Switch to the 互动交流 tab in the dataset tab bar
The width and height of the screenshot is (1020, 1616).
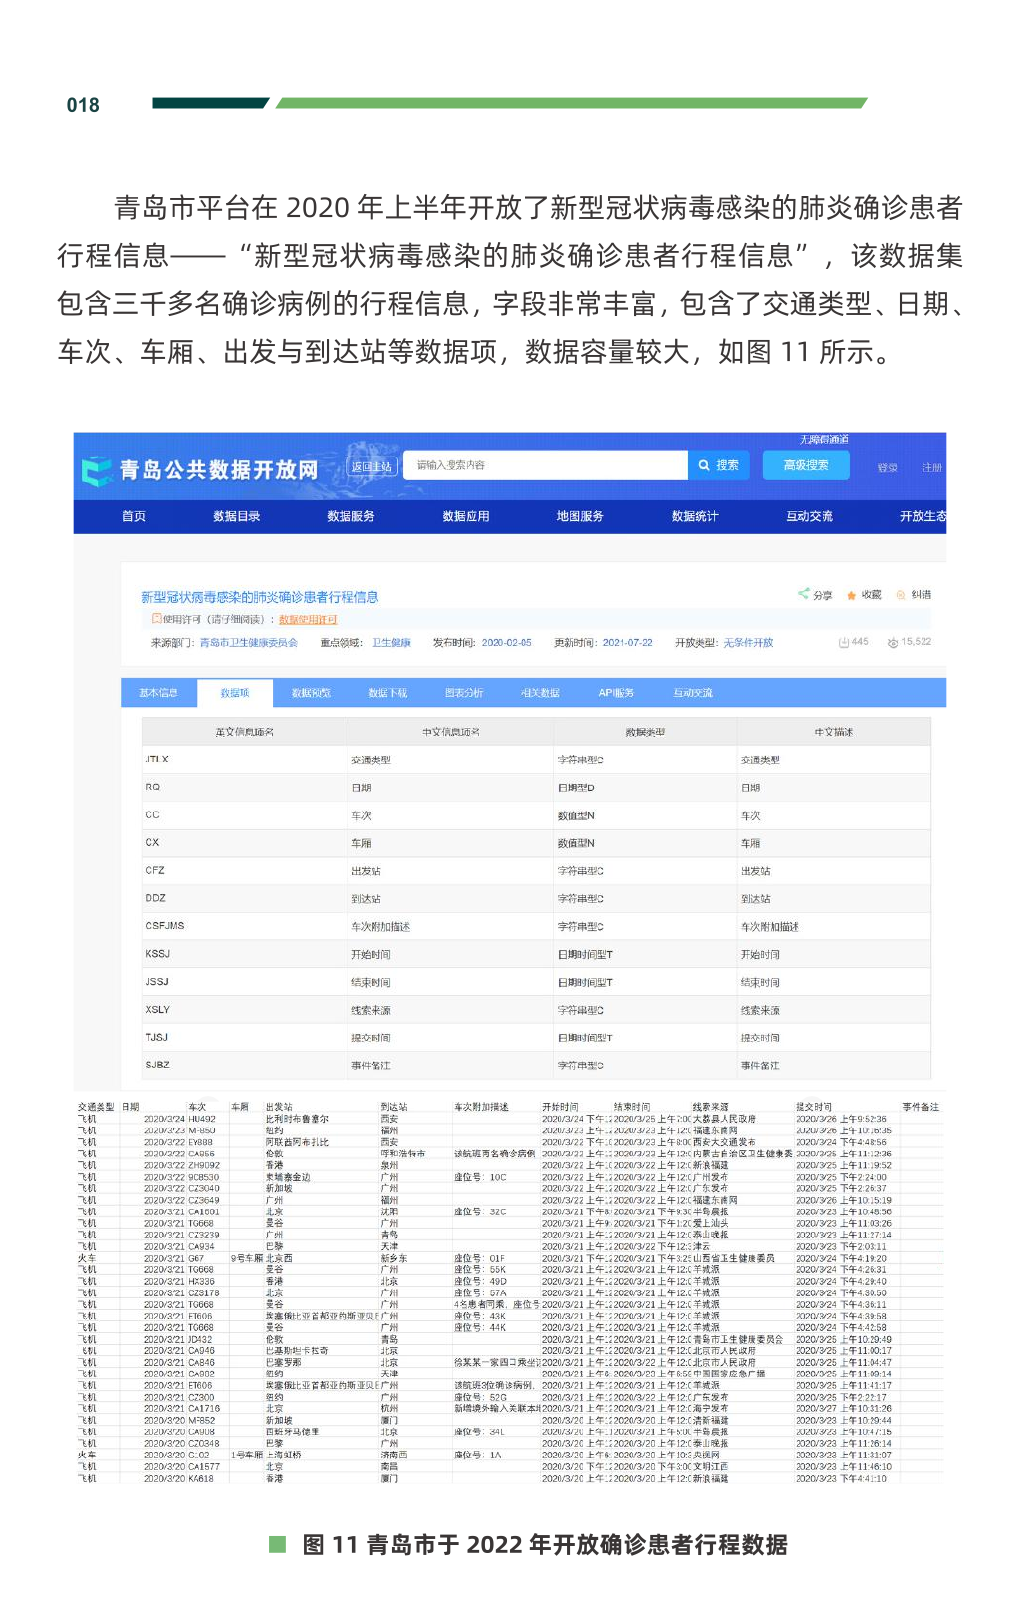(693, 693)
